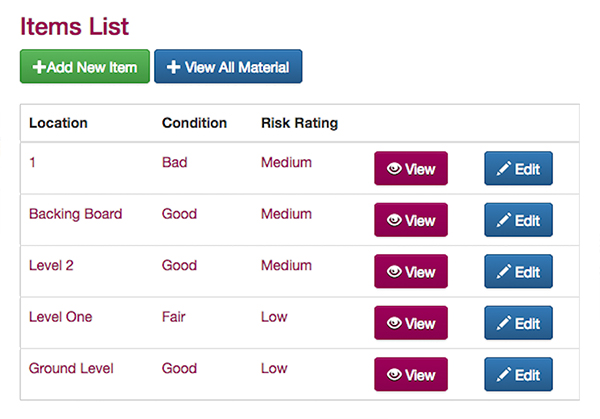Click pencil icon in Level One row
Image resolution: width=600 pixels, height=419 pixels.
pos(504,324)
